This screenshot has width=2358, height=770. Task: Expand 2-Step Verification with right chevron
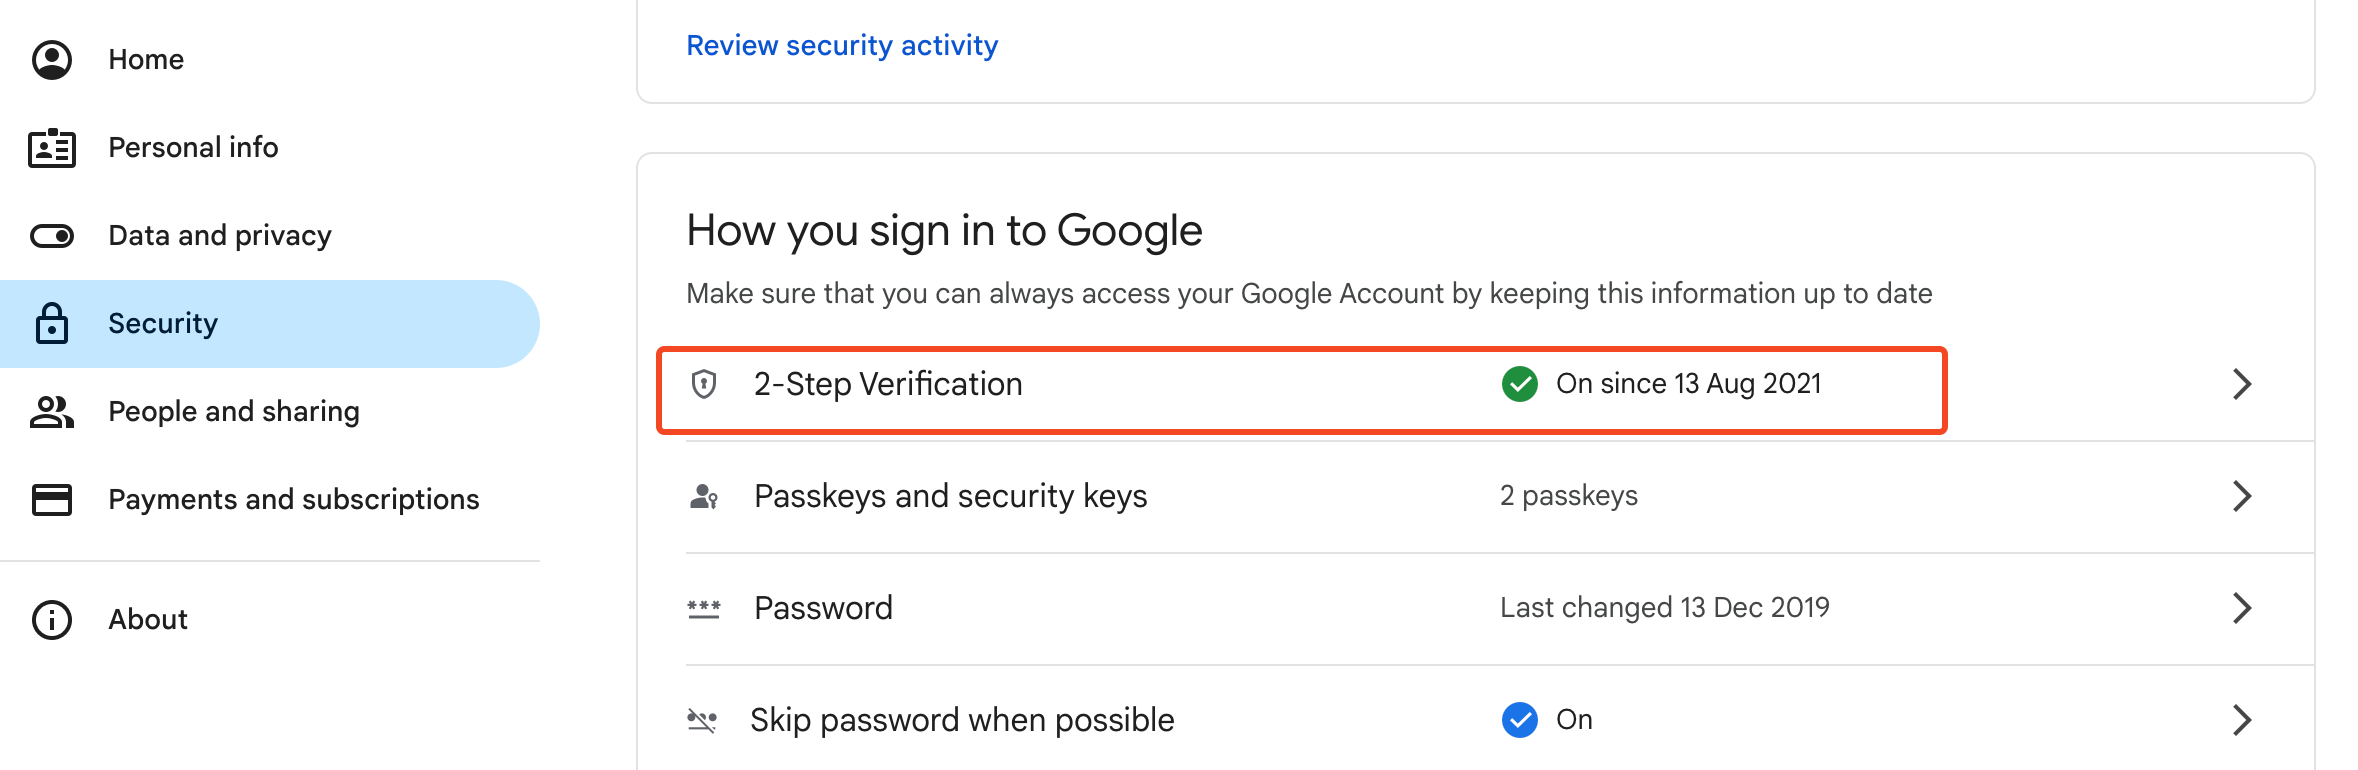[2242, 384]
